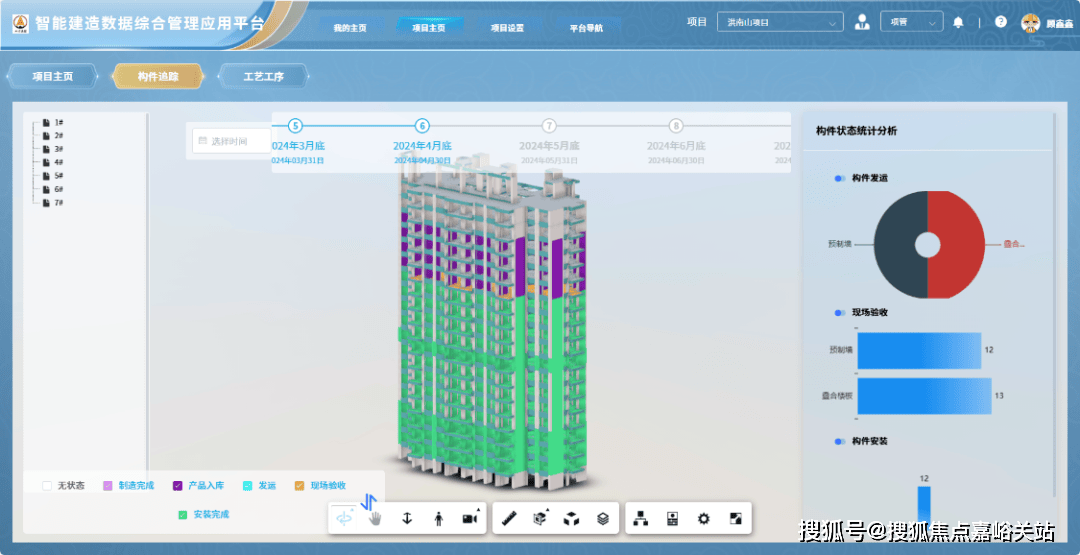Jump to timeline marker 7 (2024年5月底)
Screen dimensions: 1080x555
[549, 126]
